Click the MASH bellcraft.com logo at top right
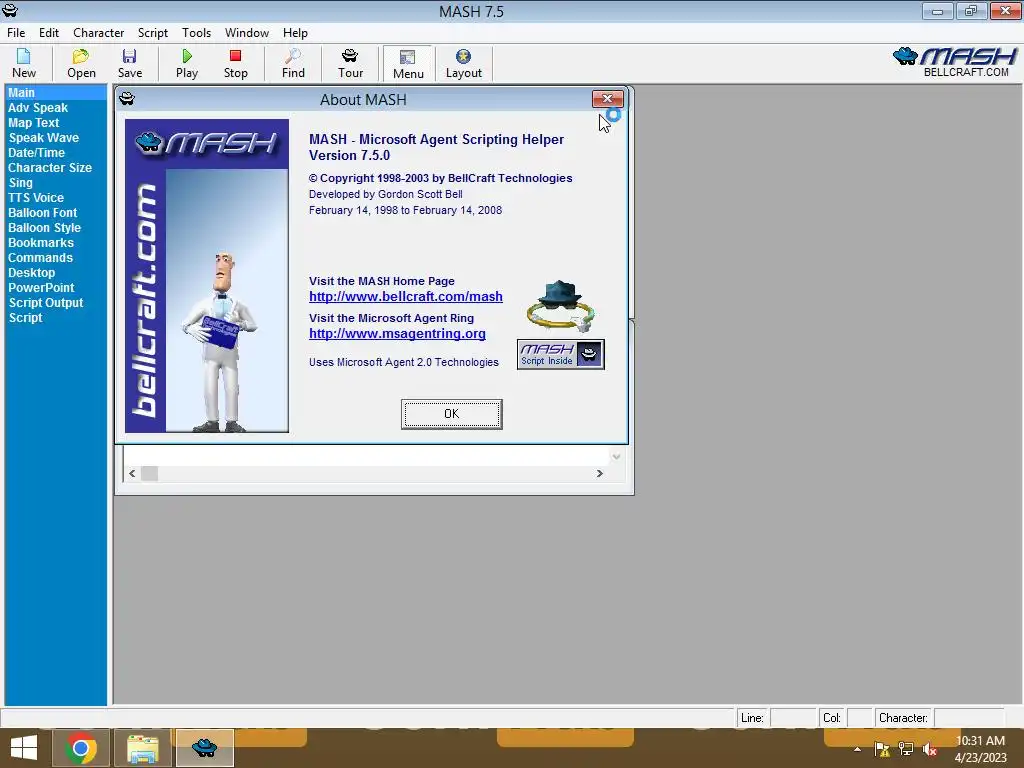 (955, 62)
